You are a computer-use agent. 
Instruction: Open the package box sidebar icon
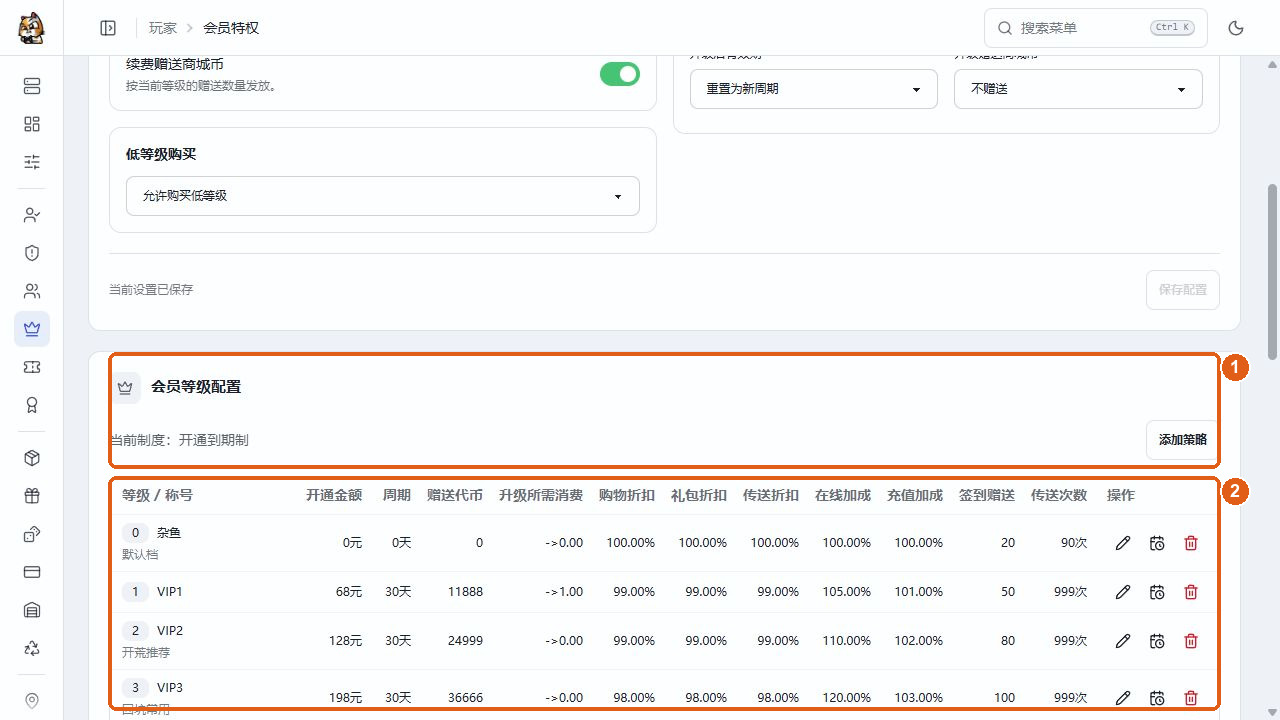click(x=32, y=458)
